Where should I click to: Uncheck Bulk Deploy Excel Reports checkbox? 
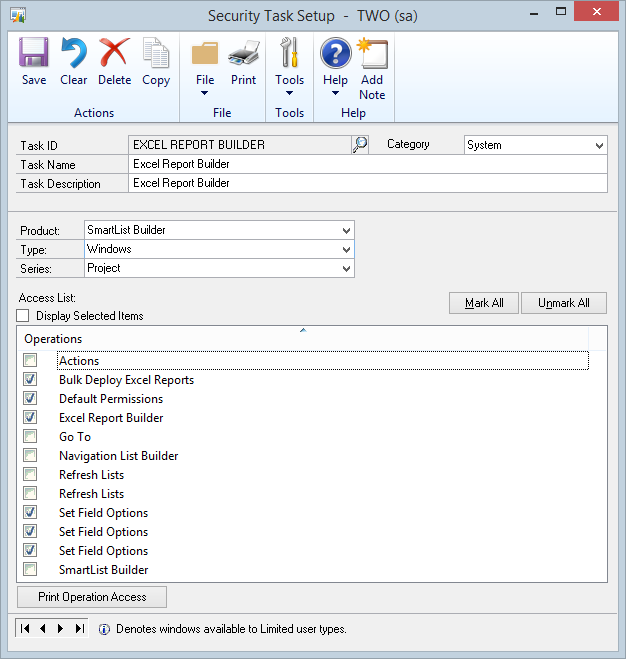click(30, 379)
